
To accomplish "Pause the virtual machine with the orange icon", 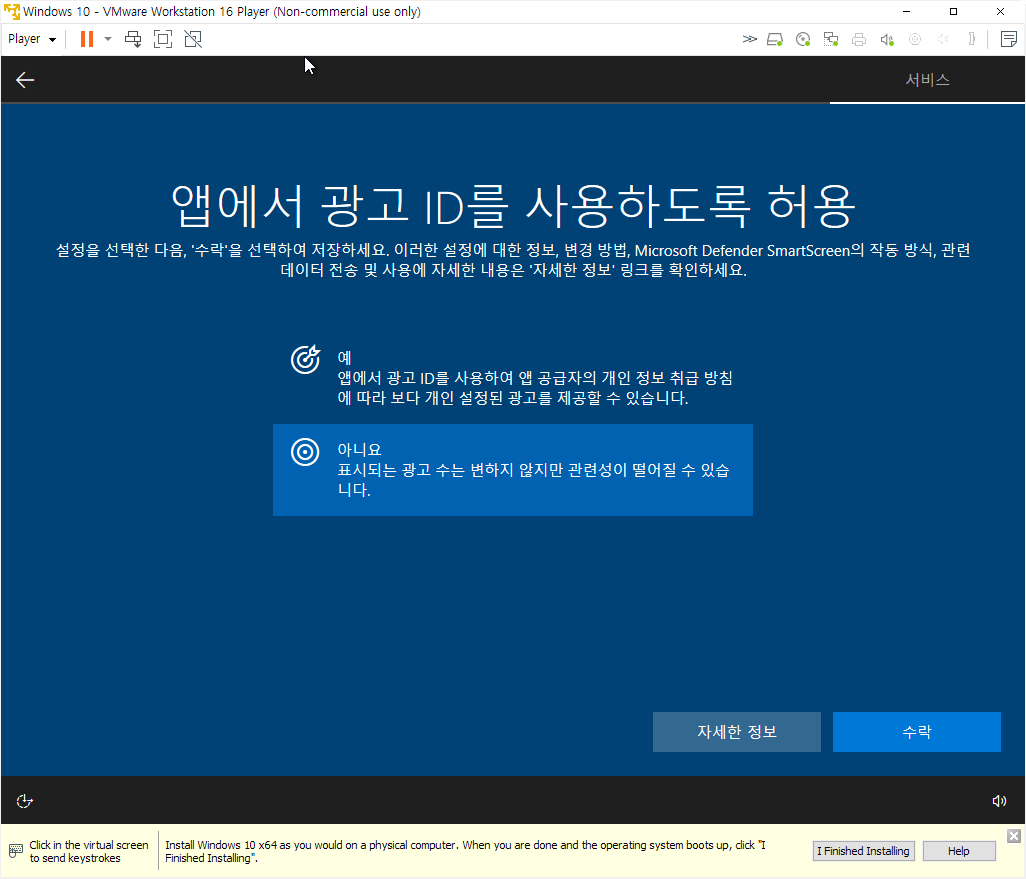I will click(86, 39).
